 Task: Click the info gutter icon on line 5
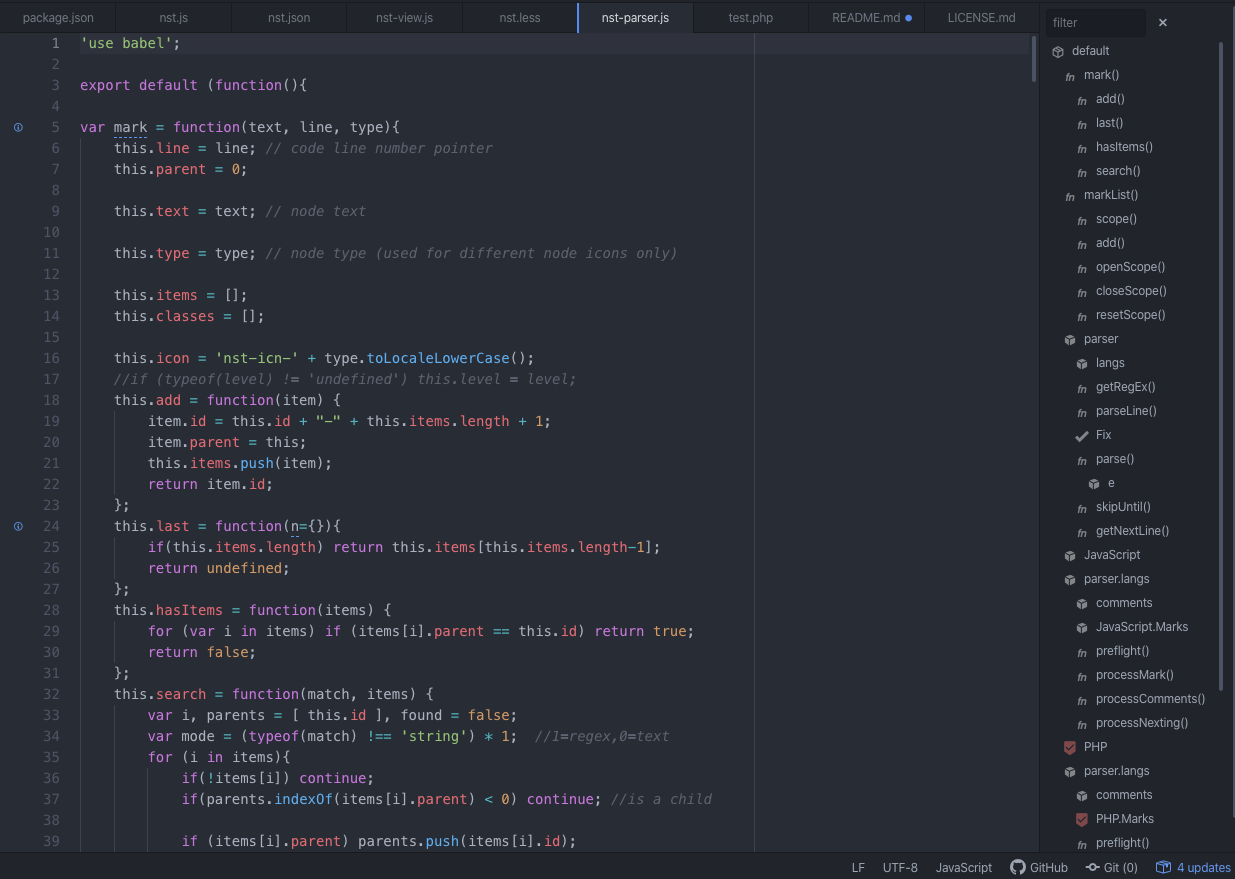tap(18, 127)
